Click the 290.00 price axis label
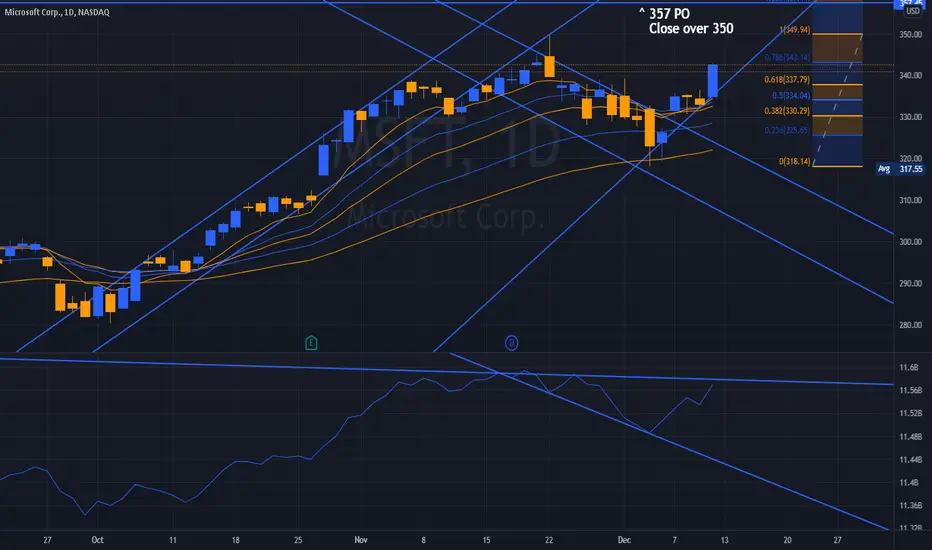 coord(911,284)
